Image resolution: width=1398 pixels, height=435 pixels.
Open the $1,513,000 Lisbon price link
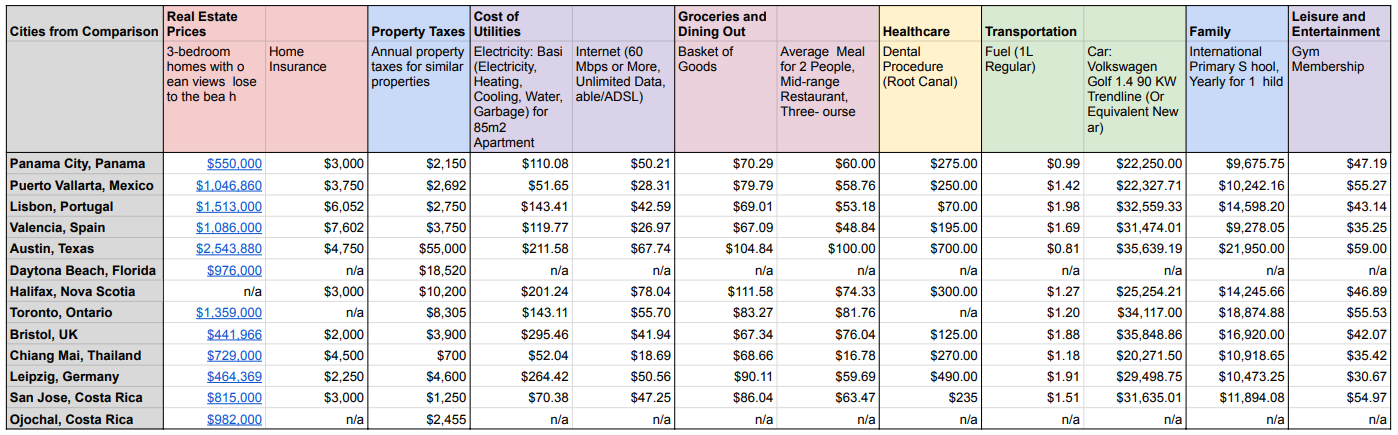(x=229, y=206)
